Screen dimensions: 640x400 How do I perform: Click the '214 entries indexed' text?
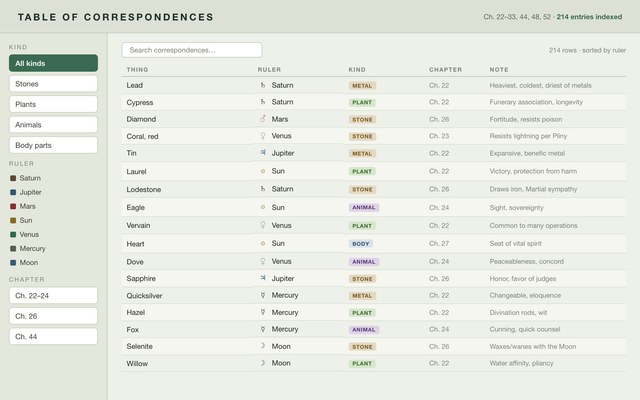coord(589,17)
